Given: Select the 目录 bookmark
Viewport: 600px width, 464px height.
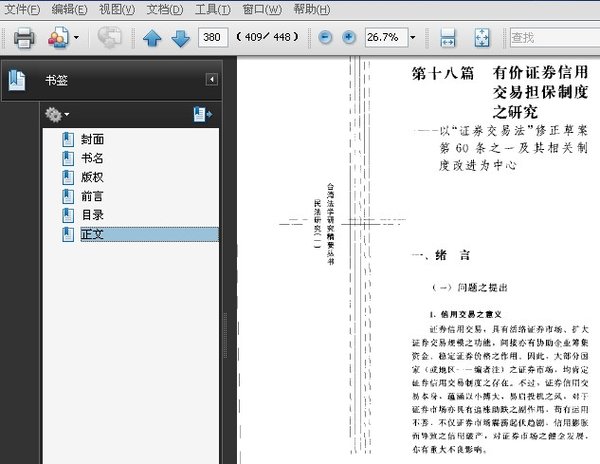Looking at the screenshot, I should 93,215.
